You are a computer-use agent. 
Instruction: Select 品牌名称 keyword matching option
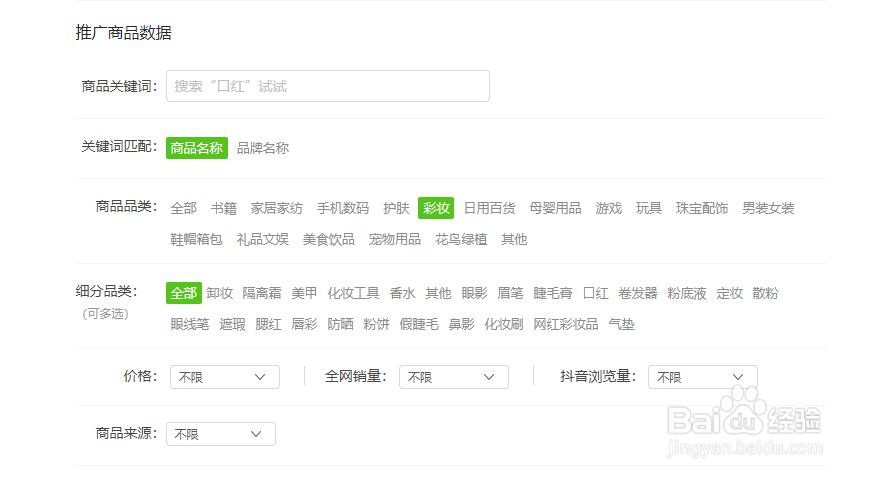pyautogui.click(x=263, y=148)
